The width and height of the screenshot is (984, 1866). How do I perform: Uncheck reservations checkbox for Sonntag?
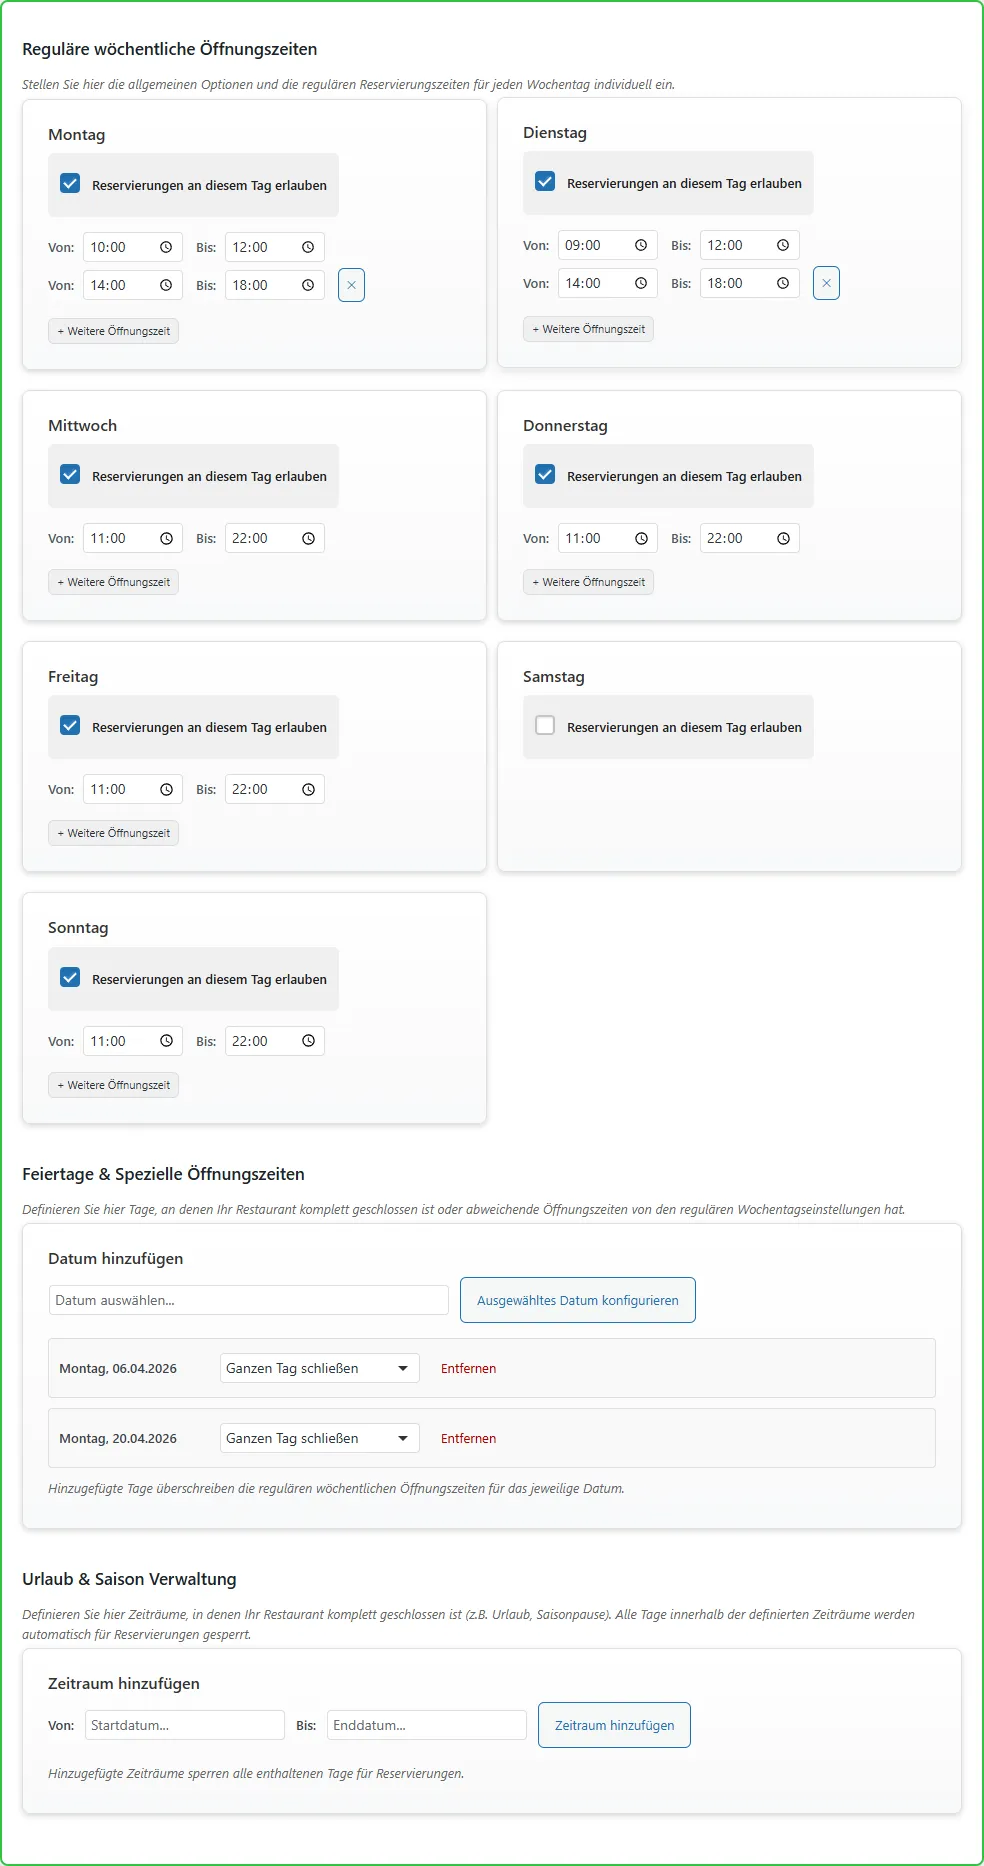[x=70, y=978]
